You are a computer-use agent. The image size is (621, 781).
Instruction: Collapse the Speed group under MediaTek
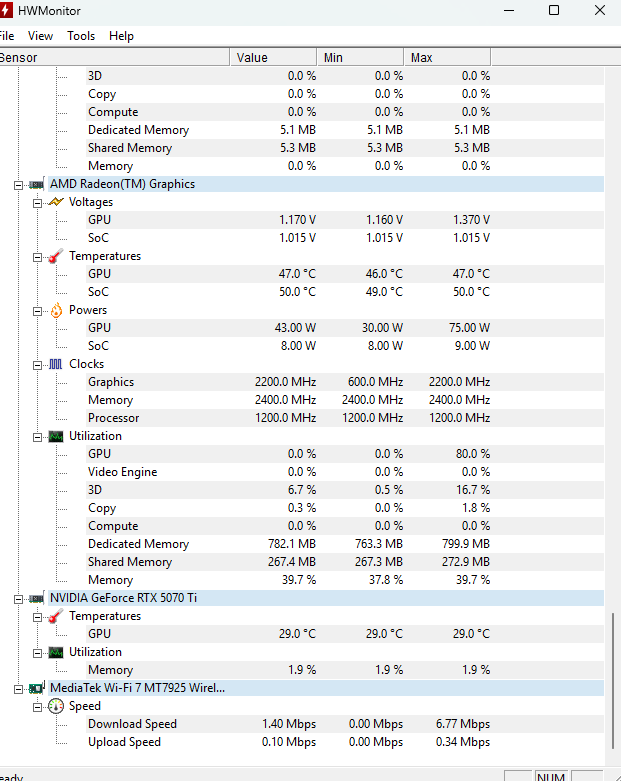pyautogui.click(x=37, y=707)
